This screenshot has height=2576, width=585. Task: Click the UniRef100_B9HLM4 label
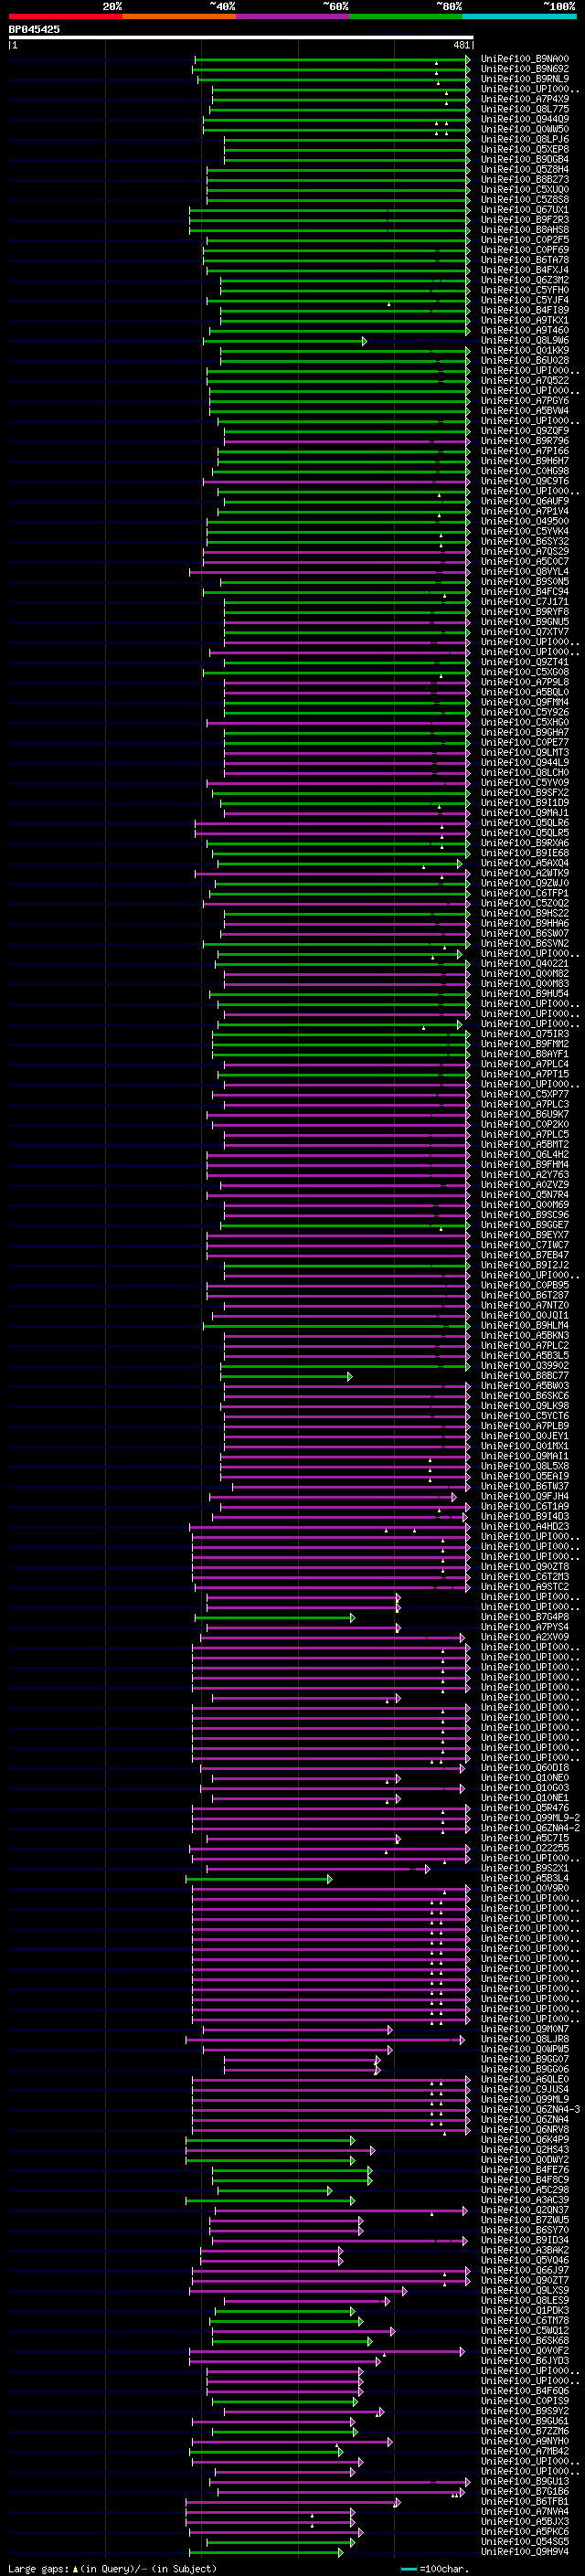point(525,1325)
